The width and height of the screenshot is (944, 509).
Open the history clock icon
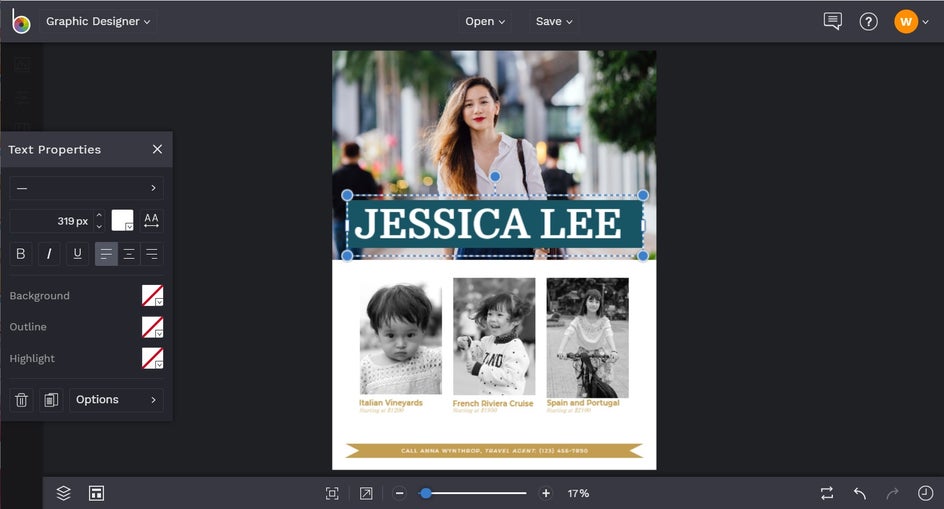925,493
